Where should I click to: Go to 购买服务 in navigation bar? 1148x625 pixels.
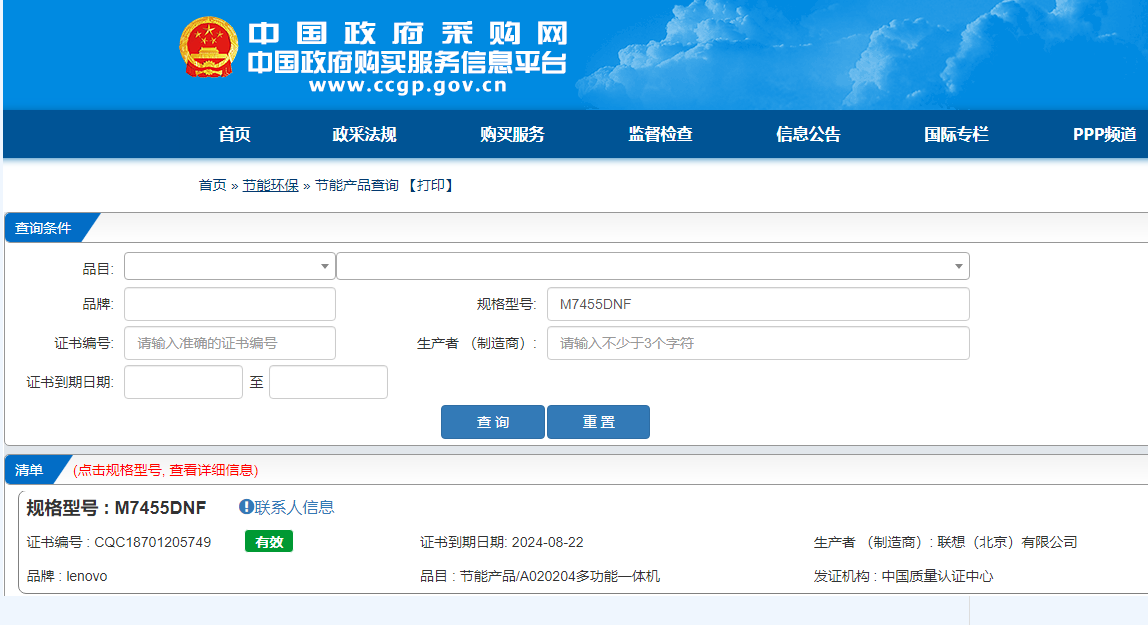(x=512, y=134)
